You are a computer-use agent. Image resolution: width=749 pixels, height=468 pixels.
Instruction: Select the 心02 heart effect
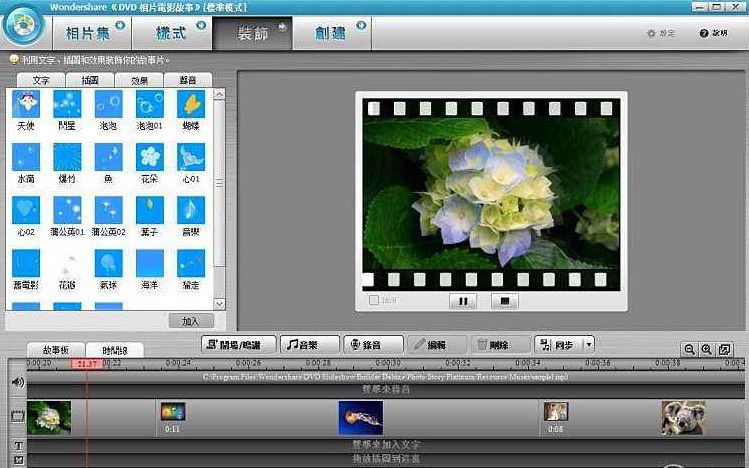[x=26, y=210]
